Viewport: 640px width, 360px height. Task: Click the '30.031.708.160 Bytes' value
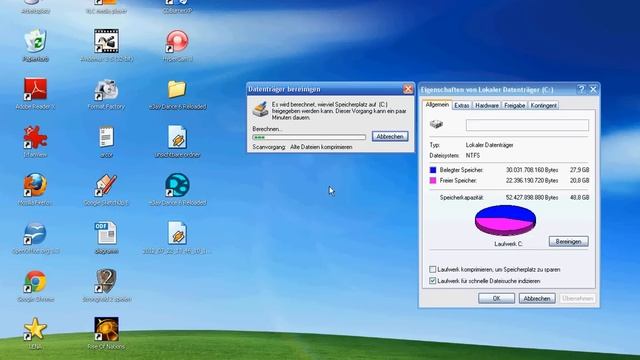click(532, 170)
